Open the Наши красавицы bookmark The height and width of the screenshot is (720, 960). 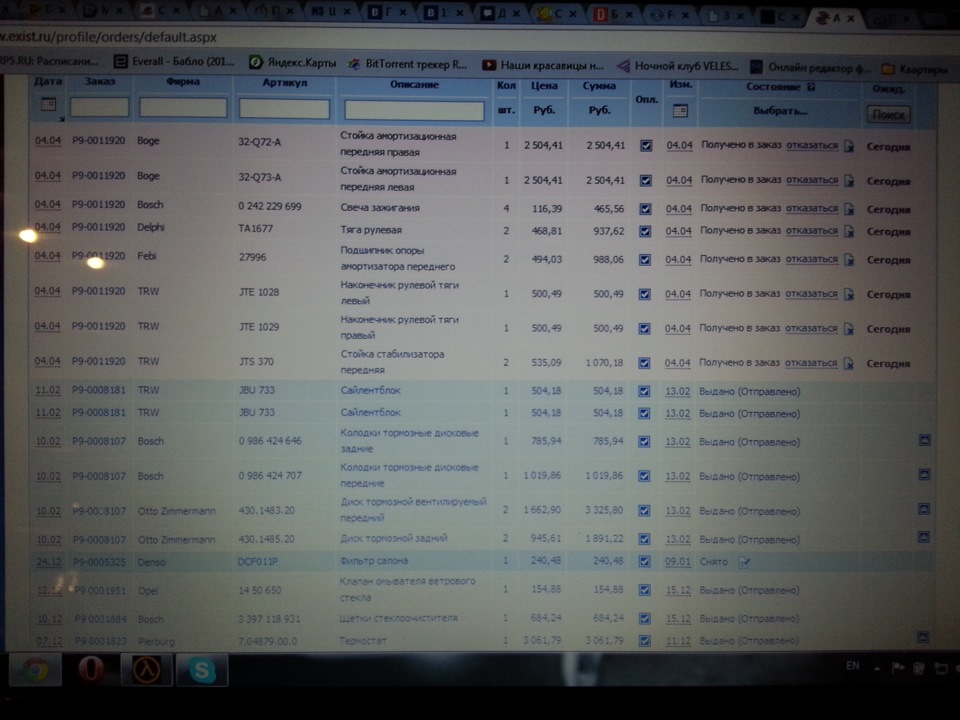(544, 65)
